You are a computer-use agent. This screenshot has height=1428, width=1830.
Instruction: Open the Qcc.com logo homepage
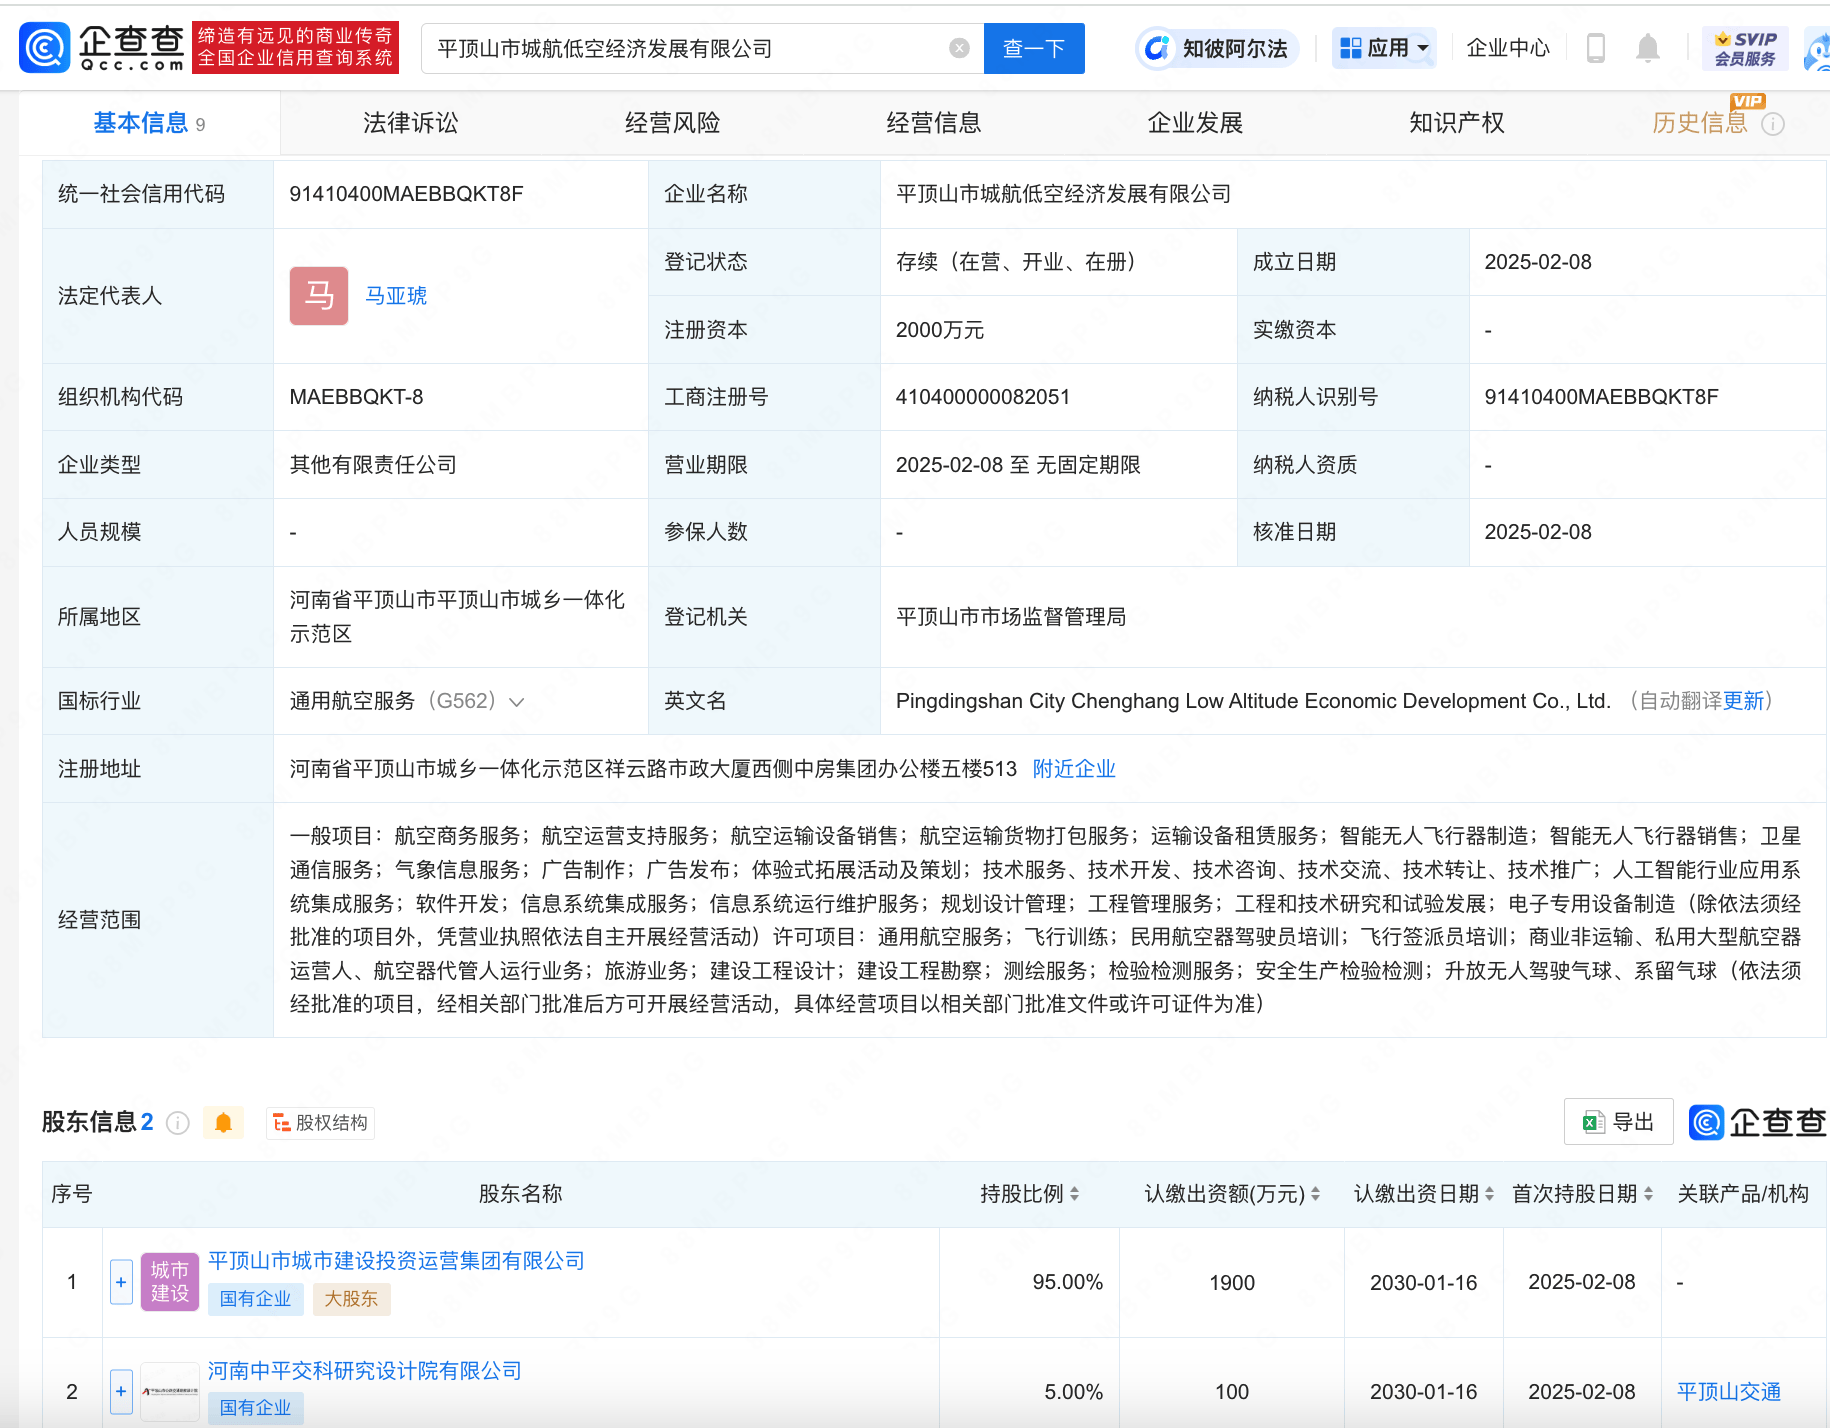[x=102, y=47]
